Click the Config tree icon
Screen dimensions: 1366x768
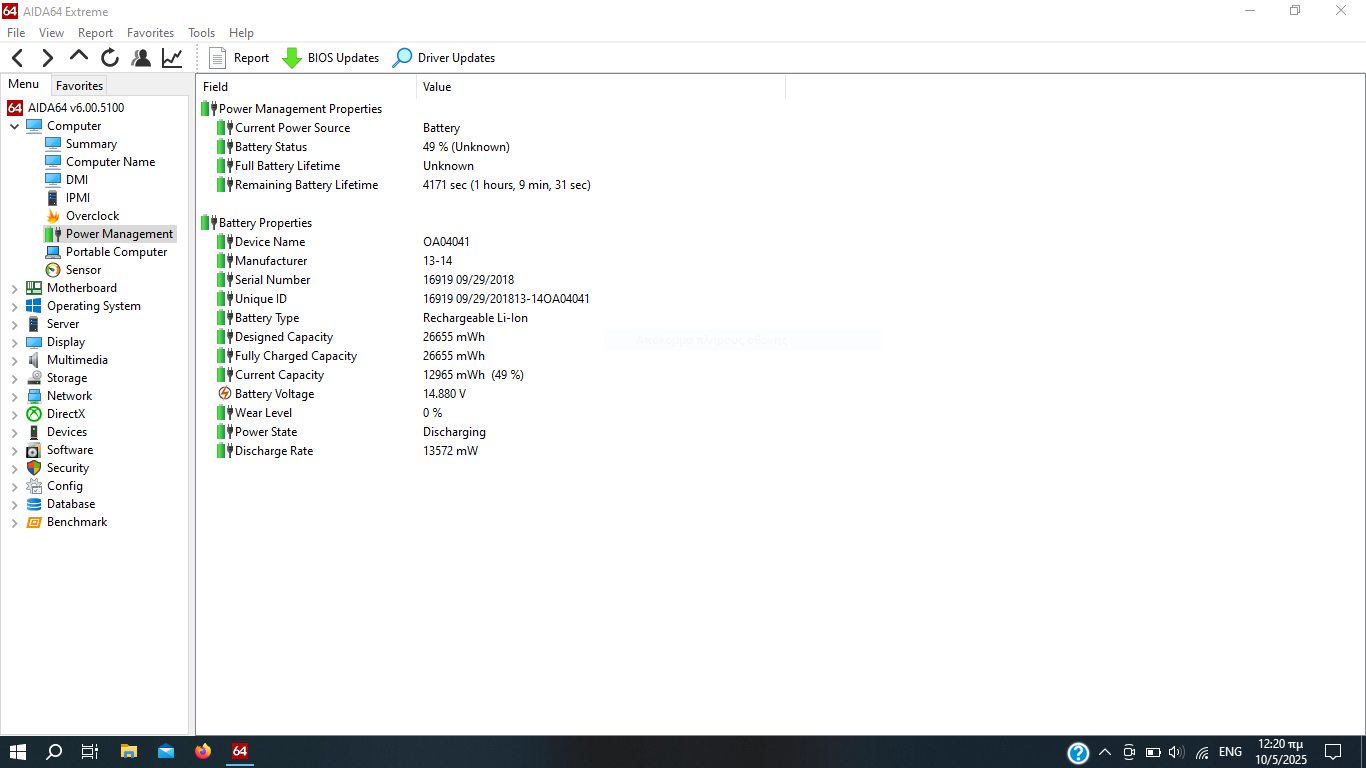(34, 486)
